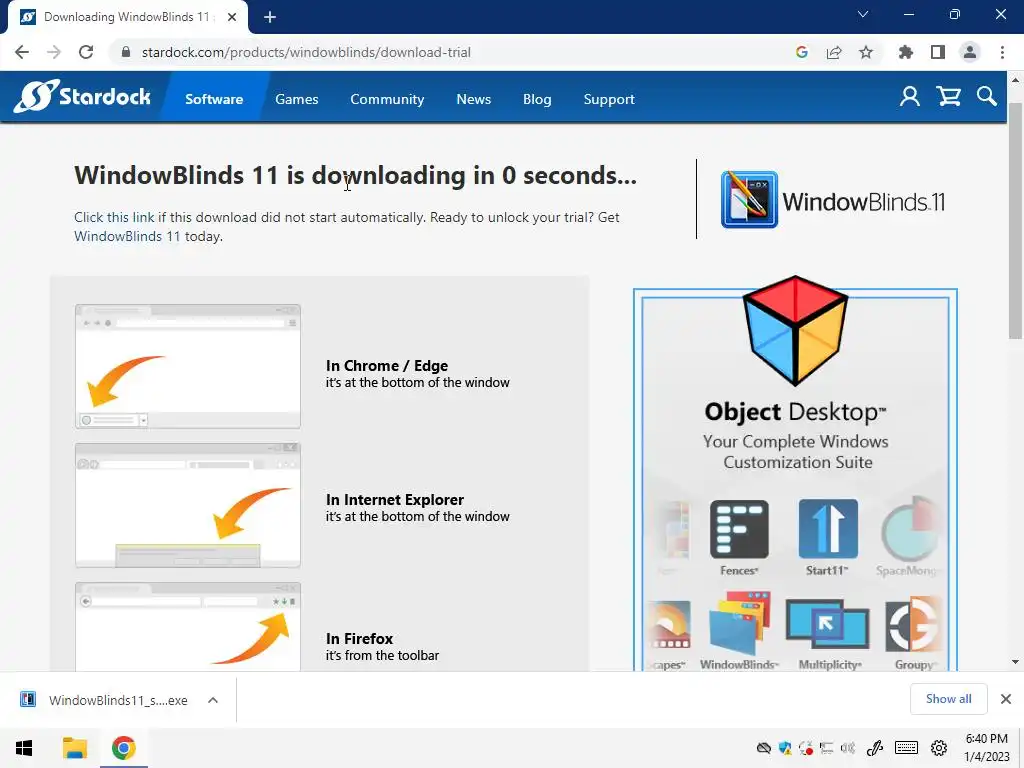1024x768 pixels.
Task: Click the Stardock logo
Action: pos(82,97)
